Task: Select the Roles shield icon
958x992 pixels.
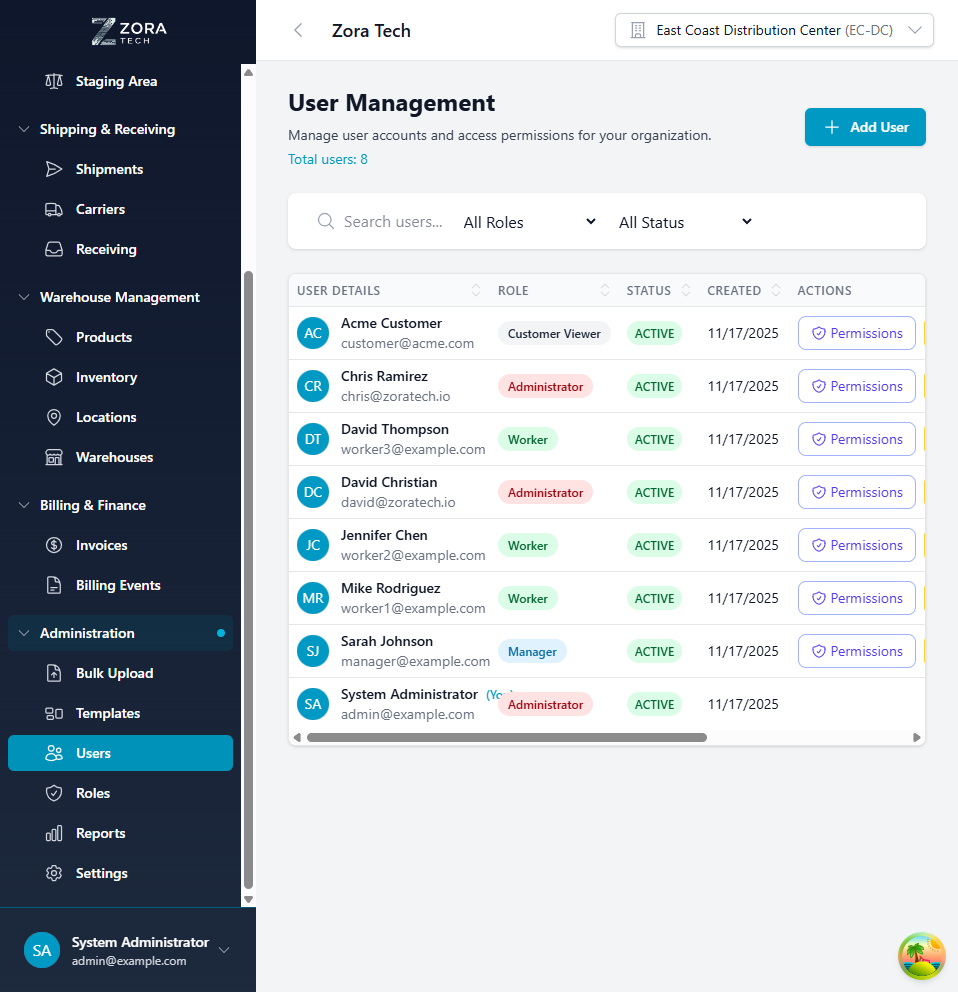Action: 53,793
